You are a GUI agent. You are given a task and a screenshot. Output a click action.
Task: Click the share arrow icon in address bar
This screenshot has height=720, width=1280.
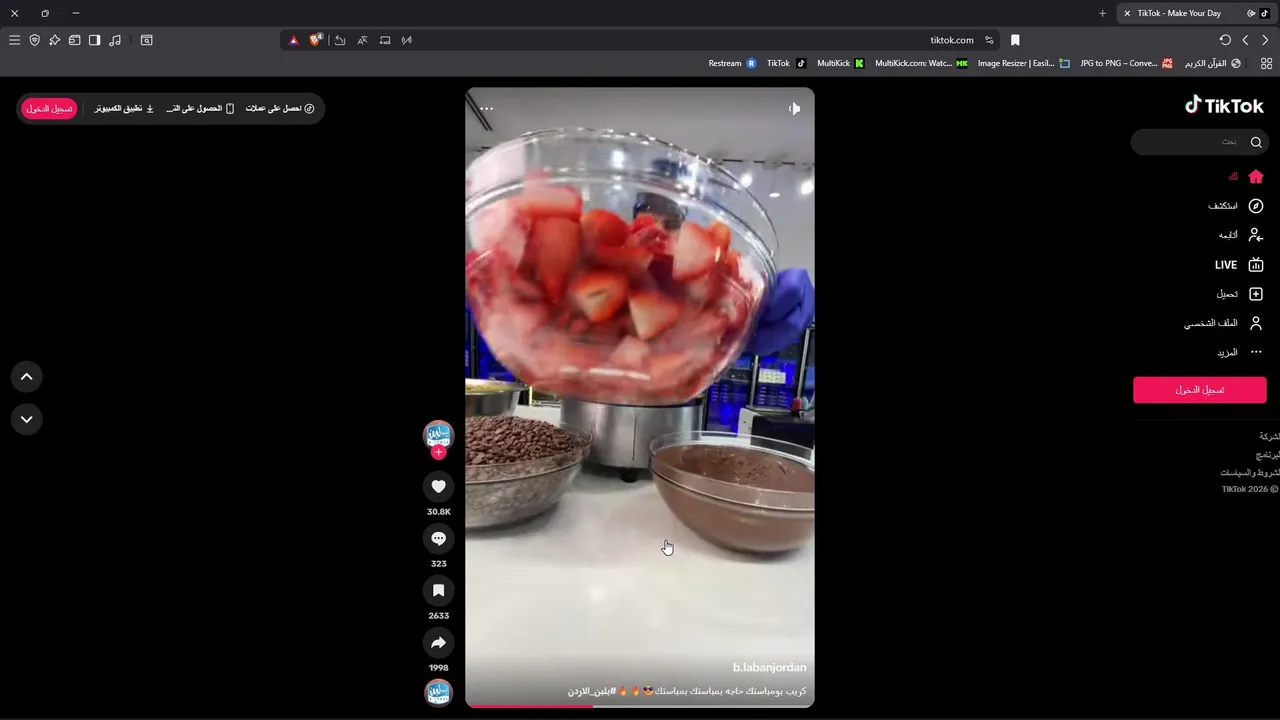(340, 40)
